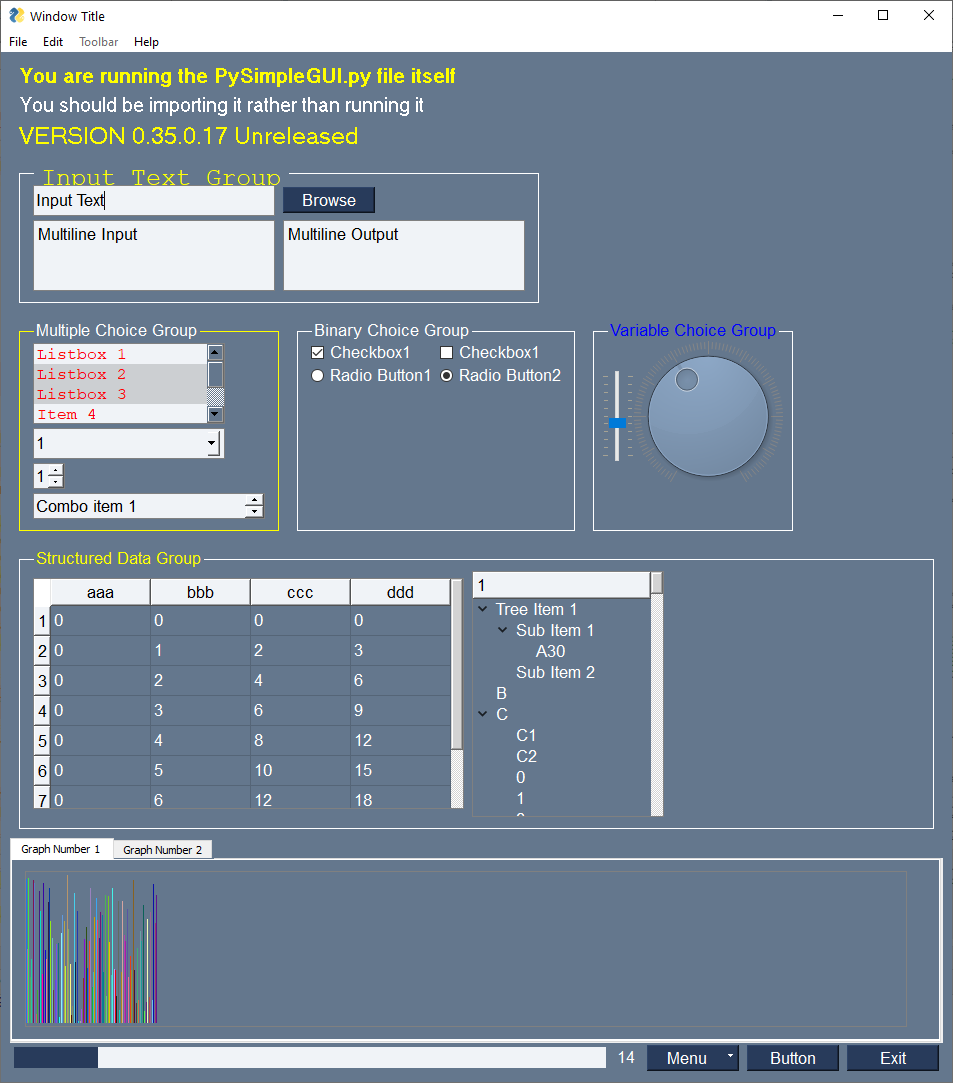Select Radio Button1
The width and height of the screenshot is (953, 1083).
click(318, 376)
